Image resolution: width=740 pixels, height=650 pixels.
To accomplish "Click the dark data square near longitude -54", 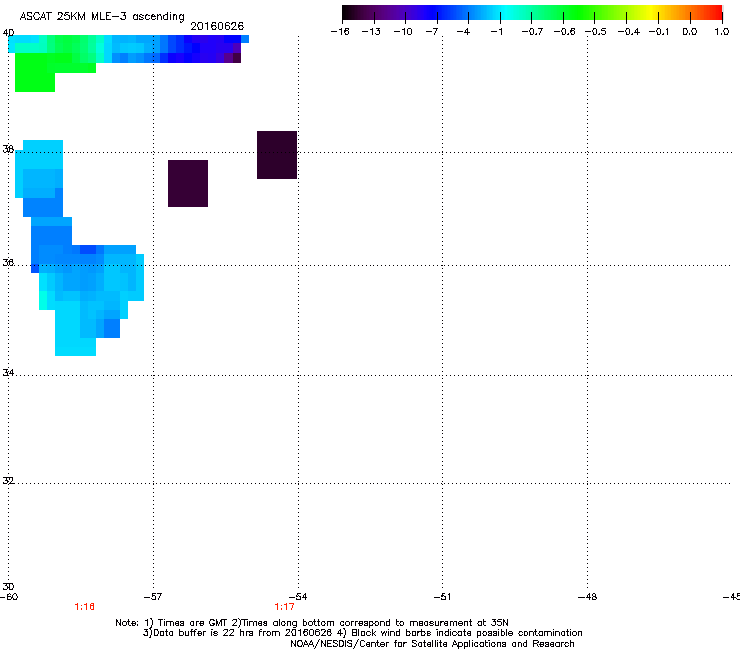I will (x=277, y=155).
